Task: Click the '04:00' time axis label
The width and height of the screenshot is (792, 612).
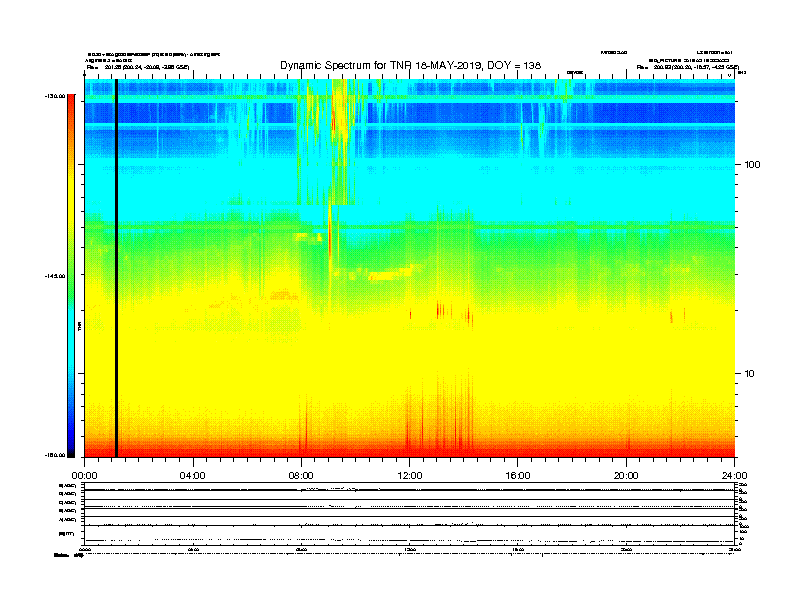Action: click(x=193, y=476)
